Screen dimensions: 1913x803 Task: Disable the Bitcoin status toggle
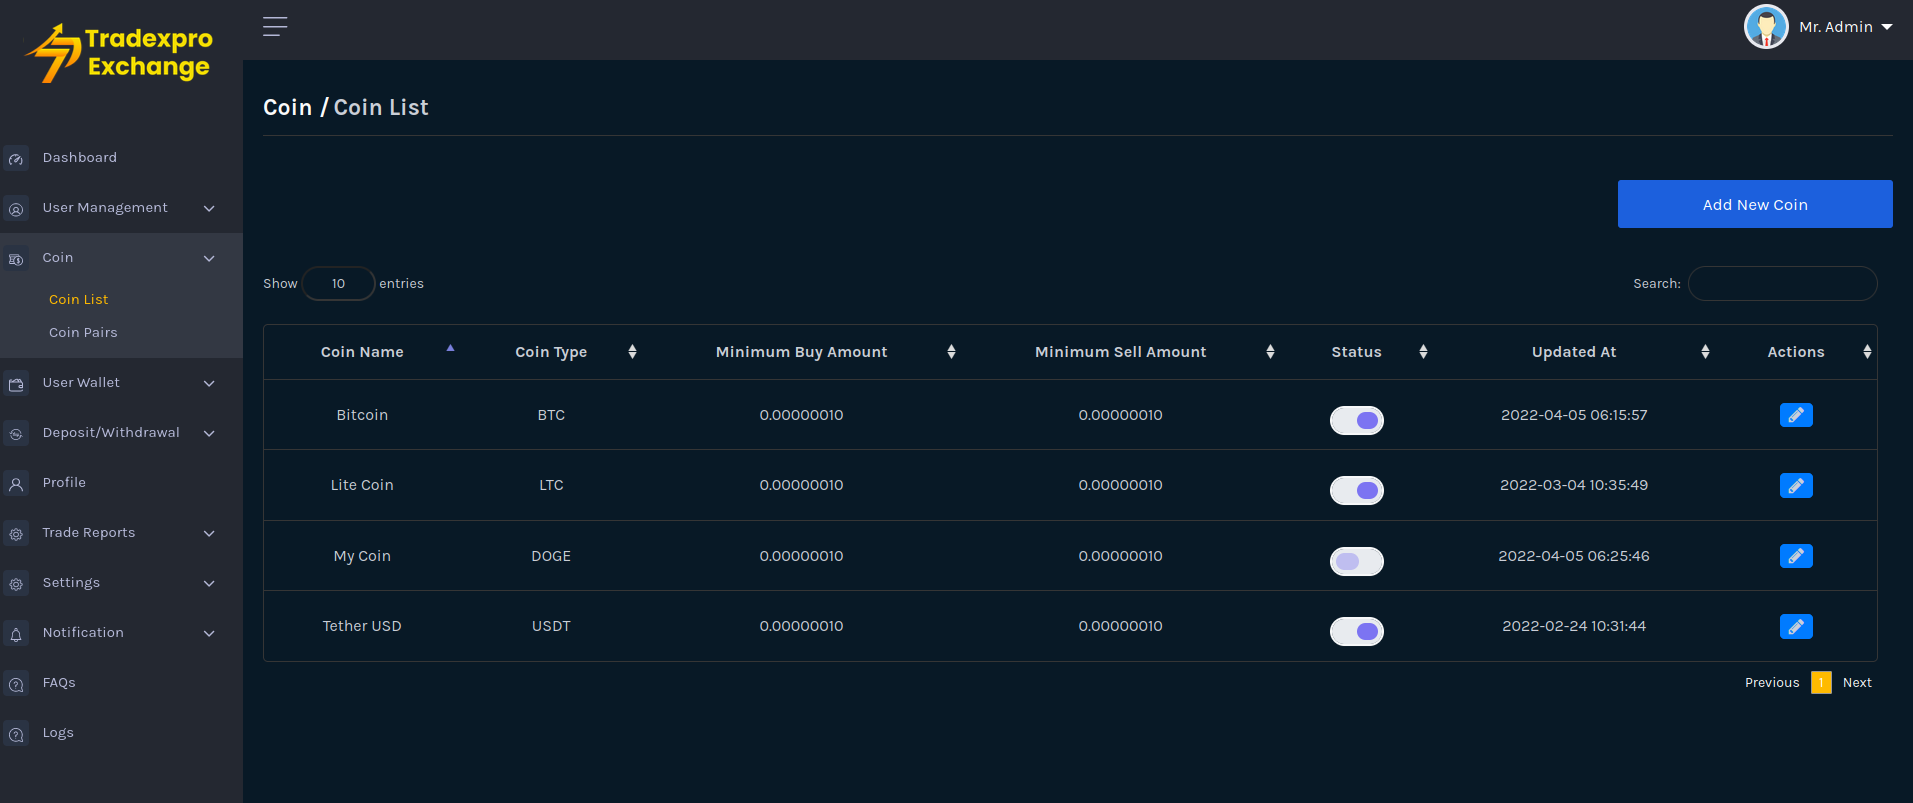tap(1356, 420)
